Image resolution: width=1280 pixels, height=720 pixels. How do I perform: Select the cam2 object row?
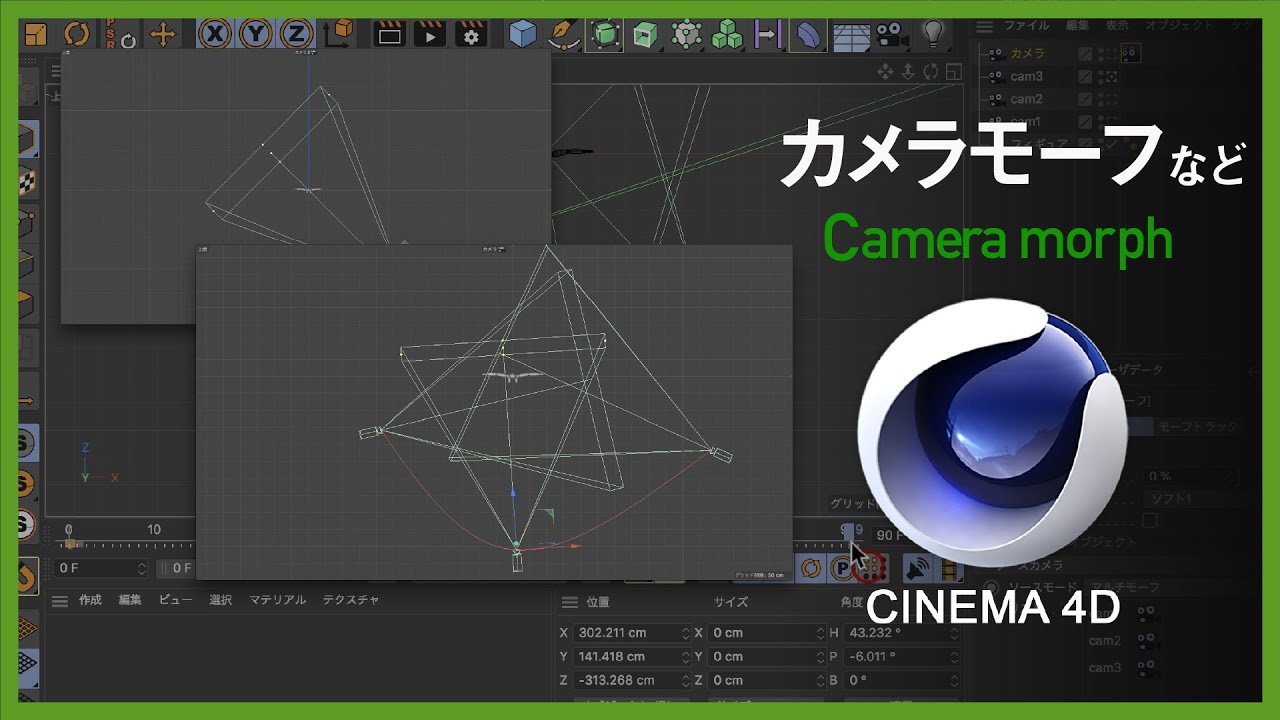click(x=1026, y=99)
